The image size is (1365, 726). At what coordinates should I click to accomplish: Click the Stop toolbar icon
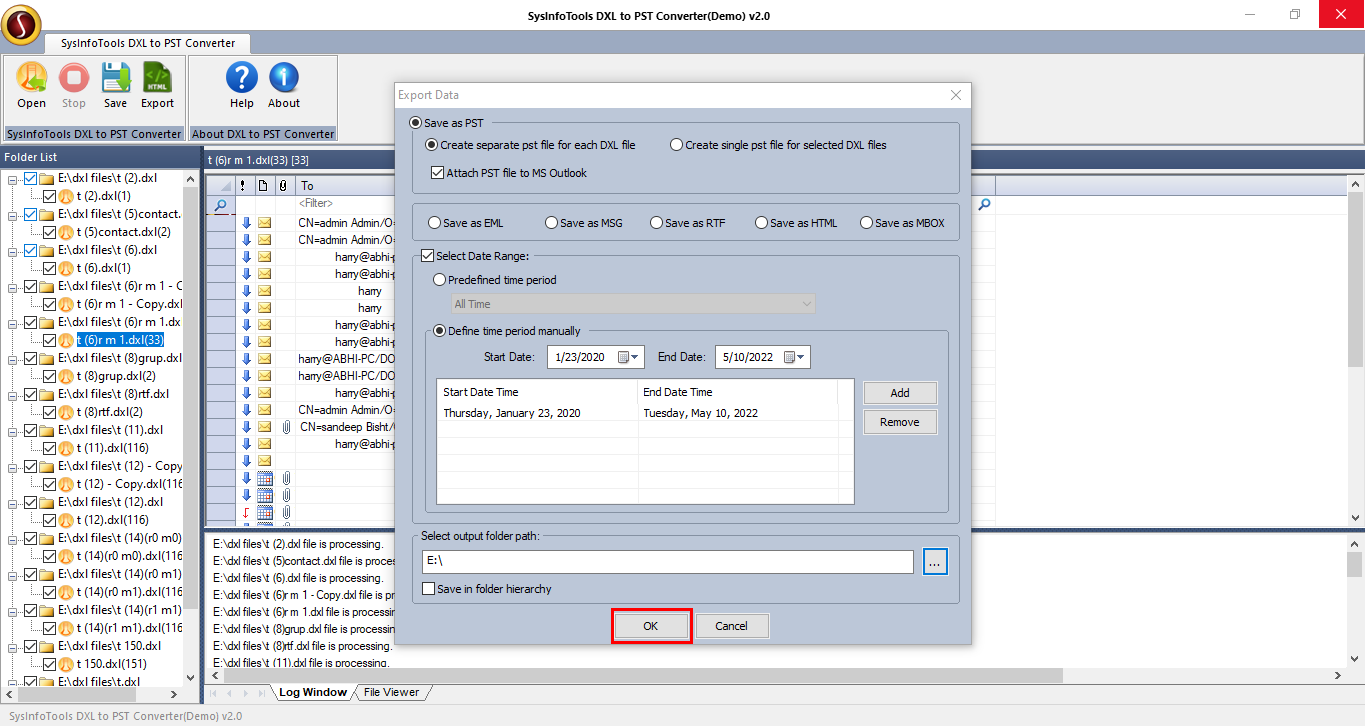pyautogui.click(x=74, y=78)
